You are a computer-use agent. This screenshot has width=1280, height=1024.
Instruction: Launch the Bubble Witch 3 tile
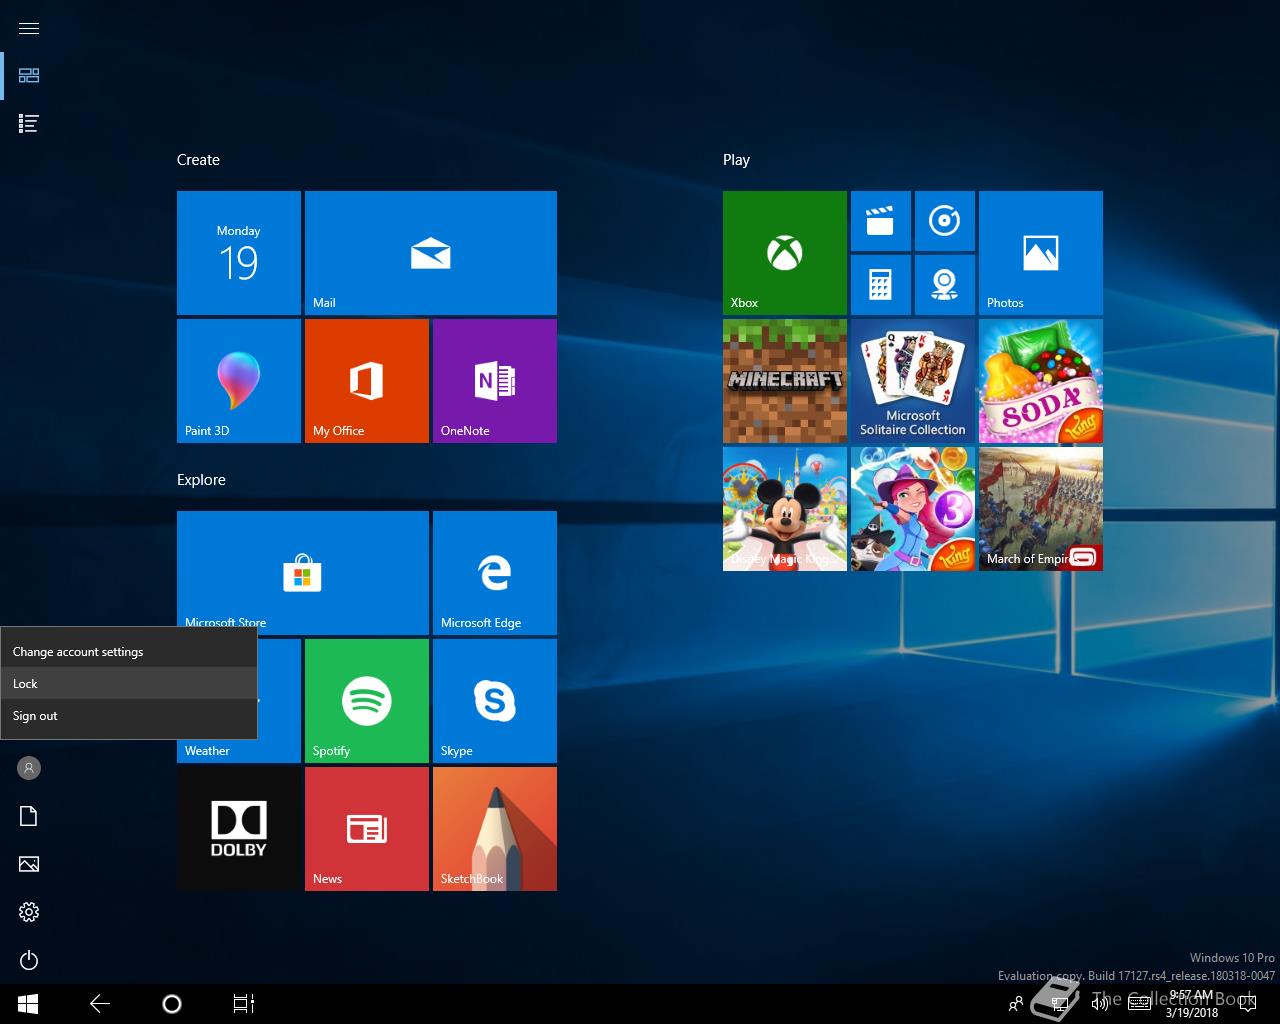tap(913, 509)
